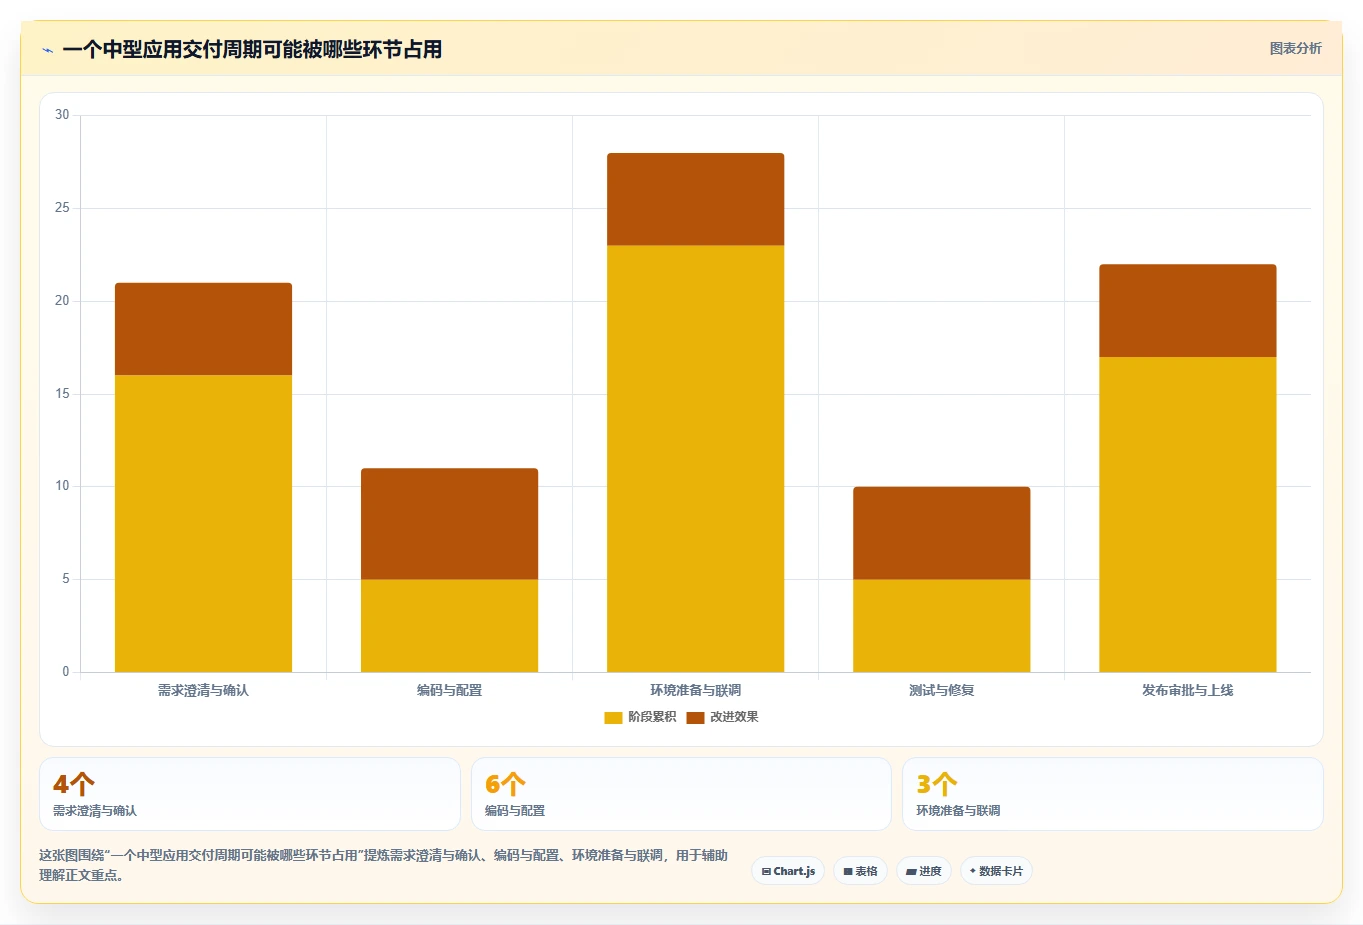Image resolution: width=1363 pixels, height=925 pixels.
Task: Click the yellow bar segment for 需求澄清与确认
Action: coord(203,523)
